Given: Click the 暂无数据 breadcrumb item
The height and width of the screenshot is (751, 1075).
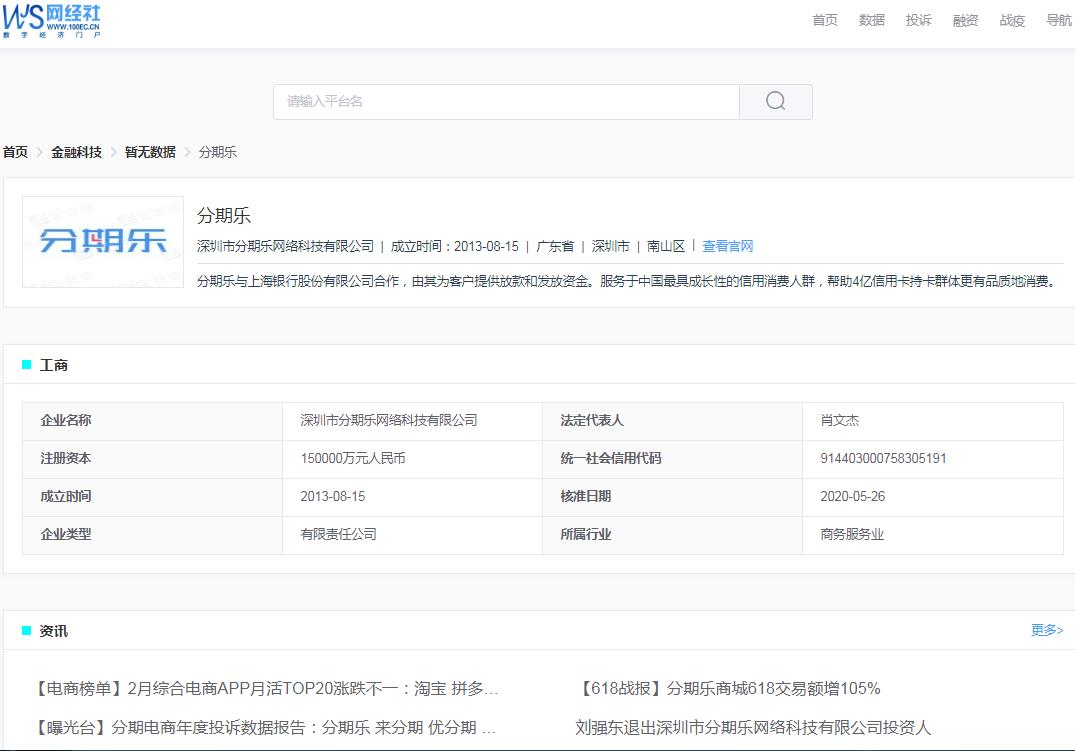Looking at the screenshot, I should (x=148, y=152).
